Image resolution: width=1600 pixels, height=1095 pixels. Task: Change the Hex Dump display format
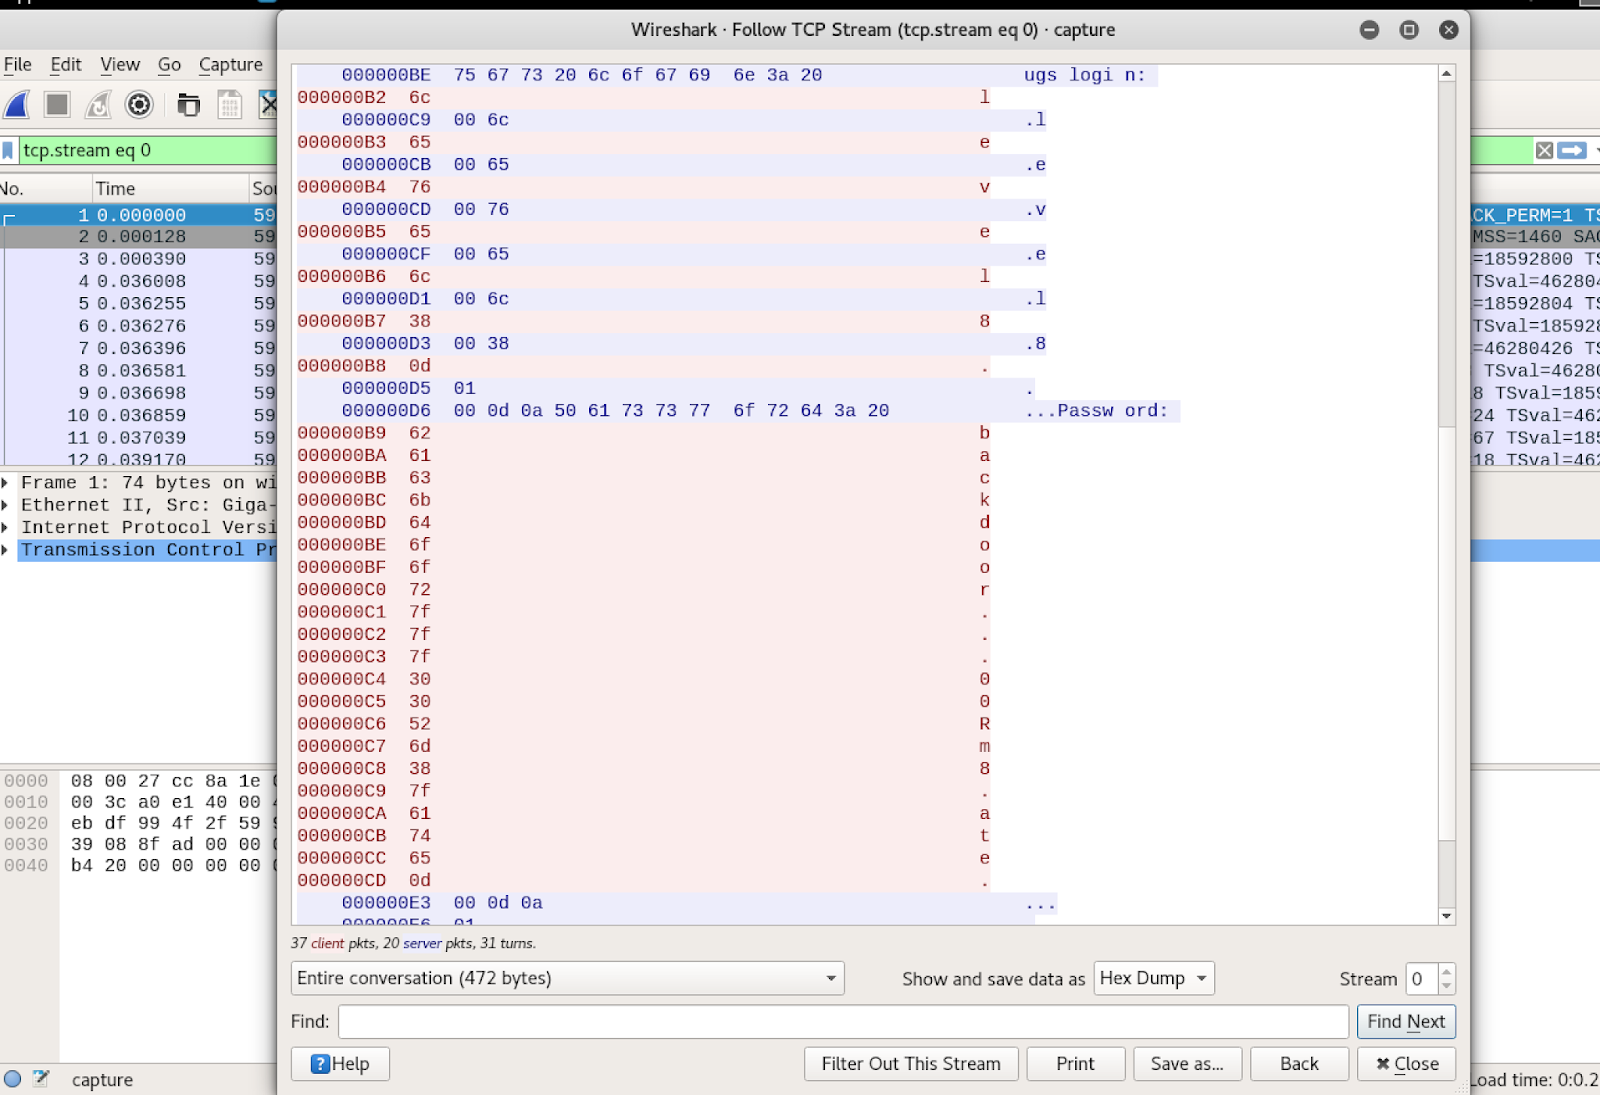[x=1152, y=978]
